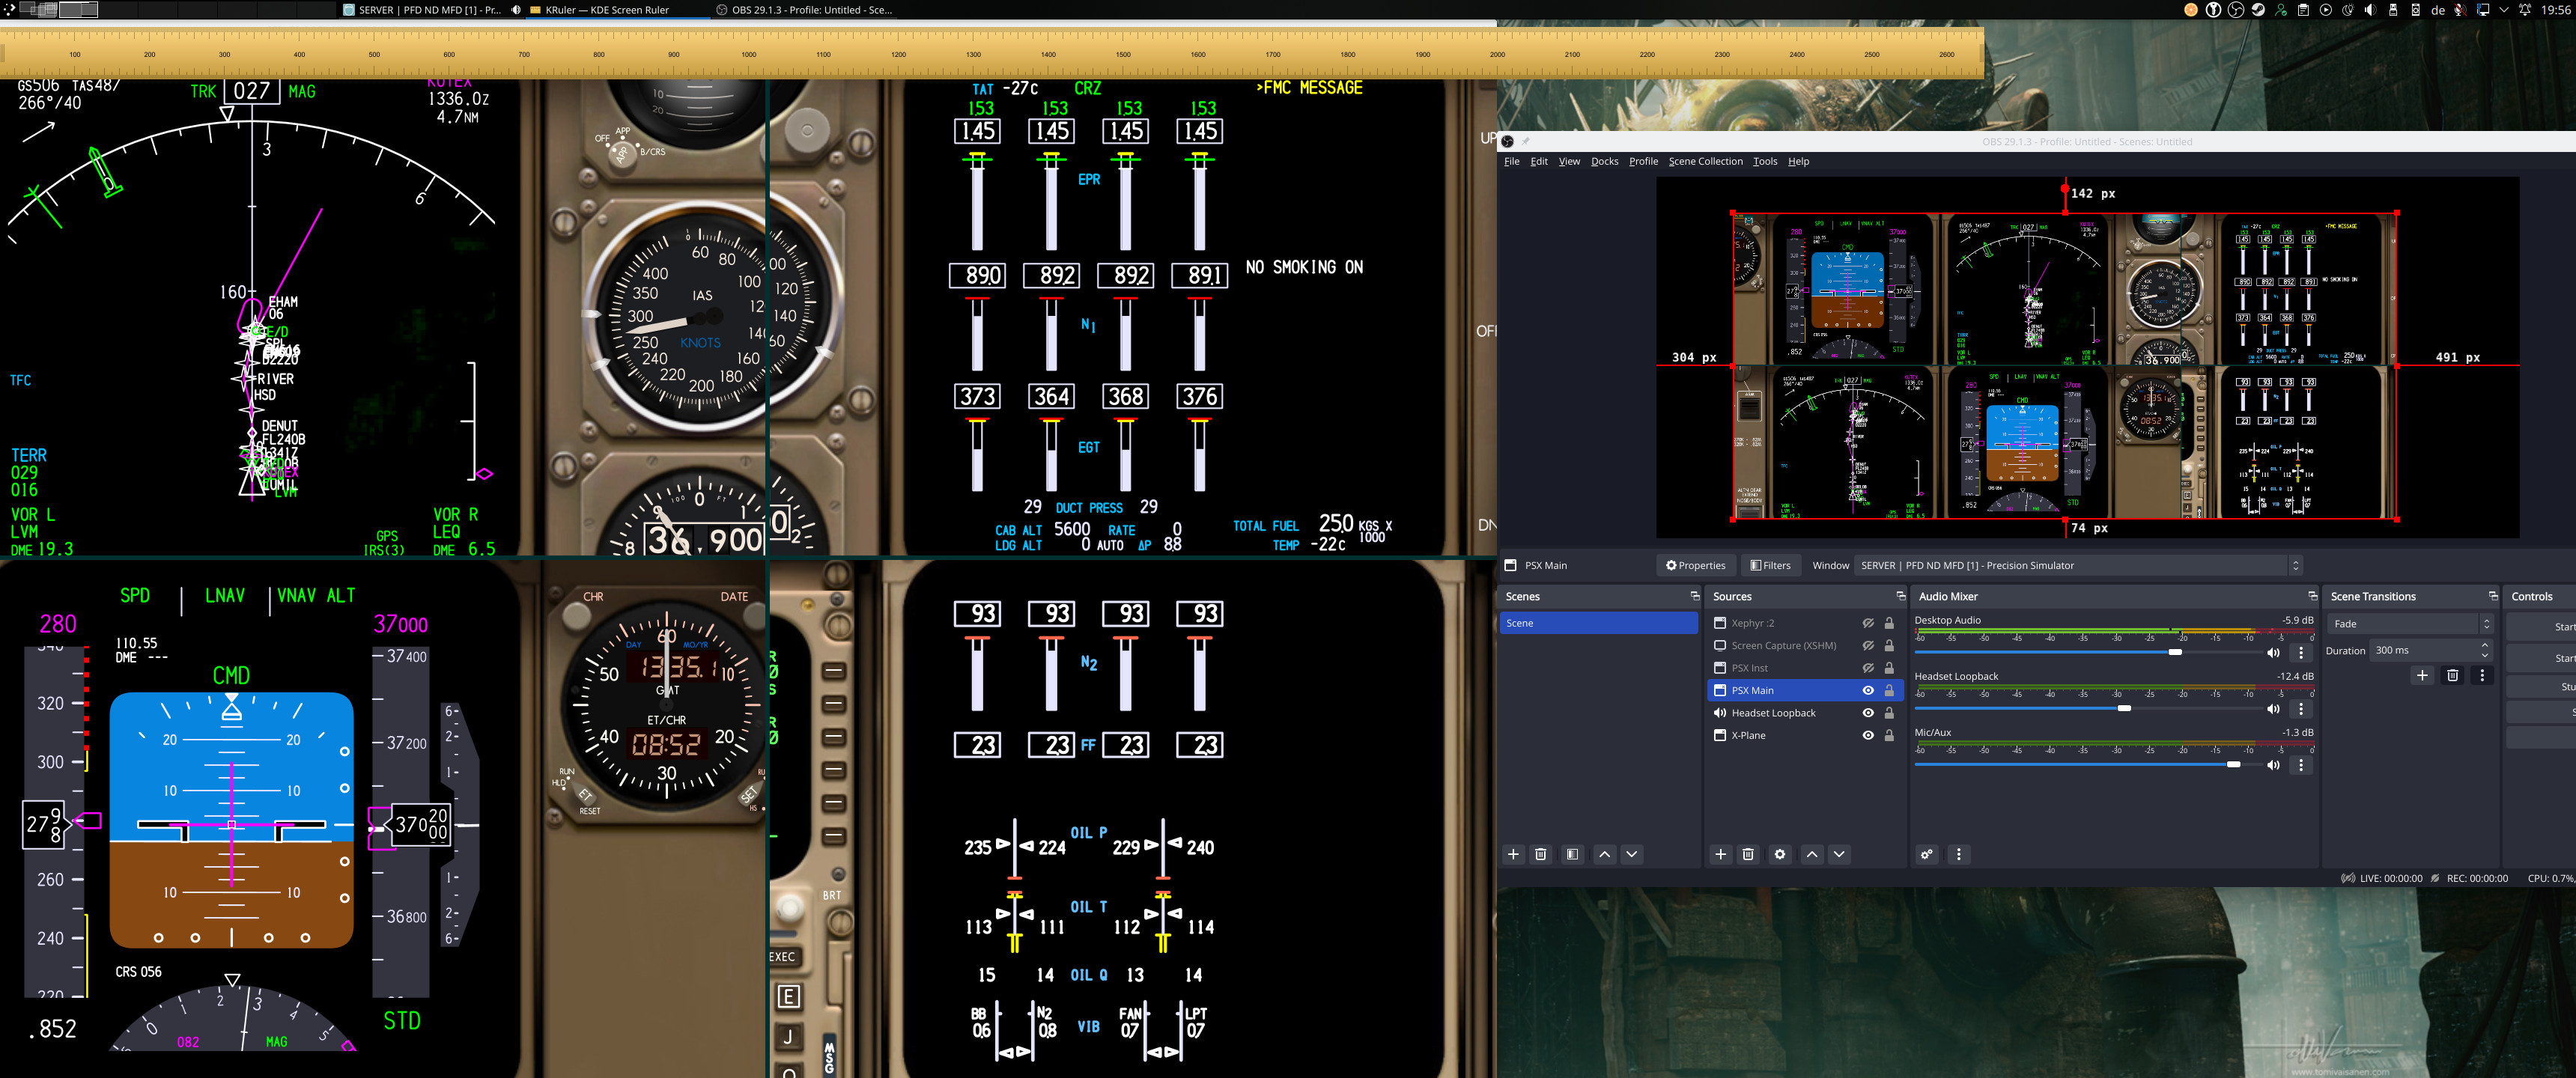Open scene filters icon in Scenes toolbar
Screen dimensions: 2576x1078
click(x=1572, y=854)
